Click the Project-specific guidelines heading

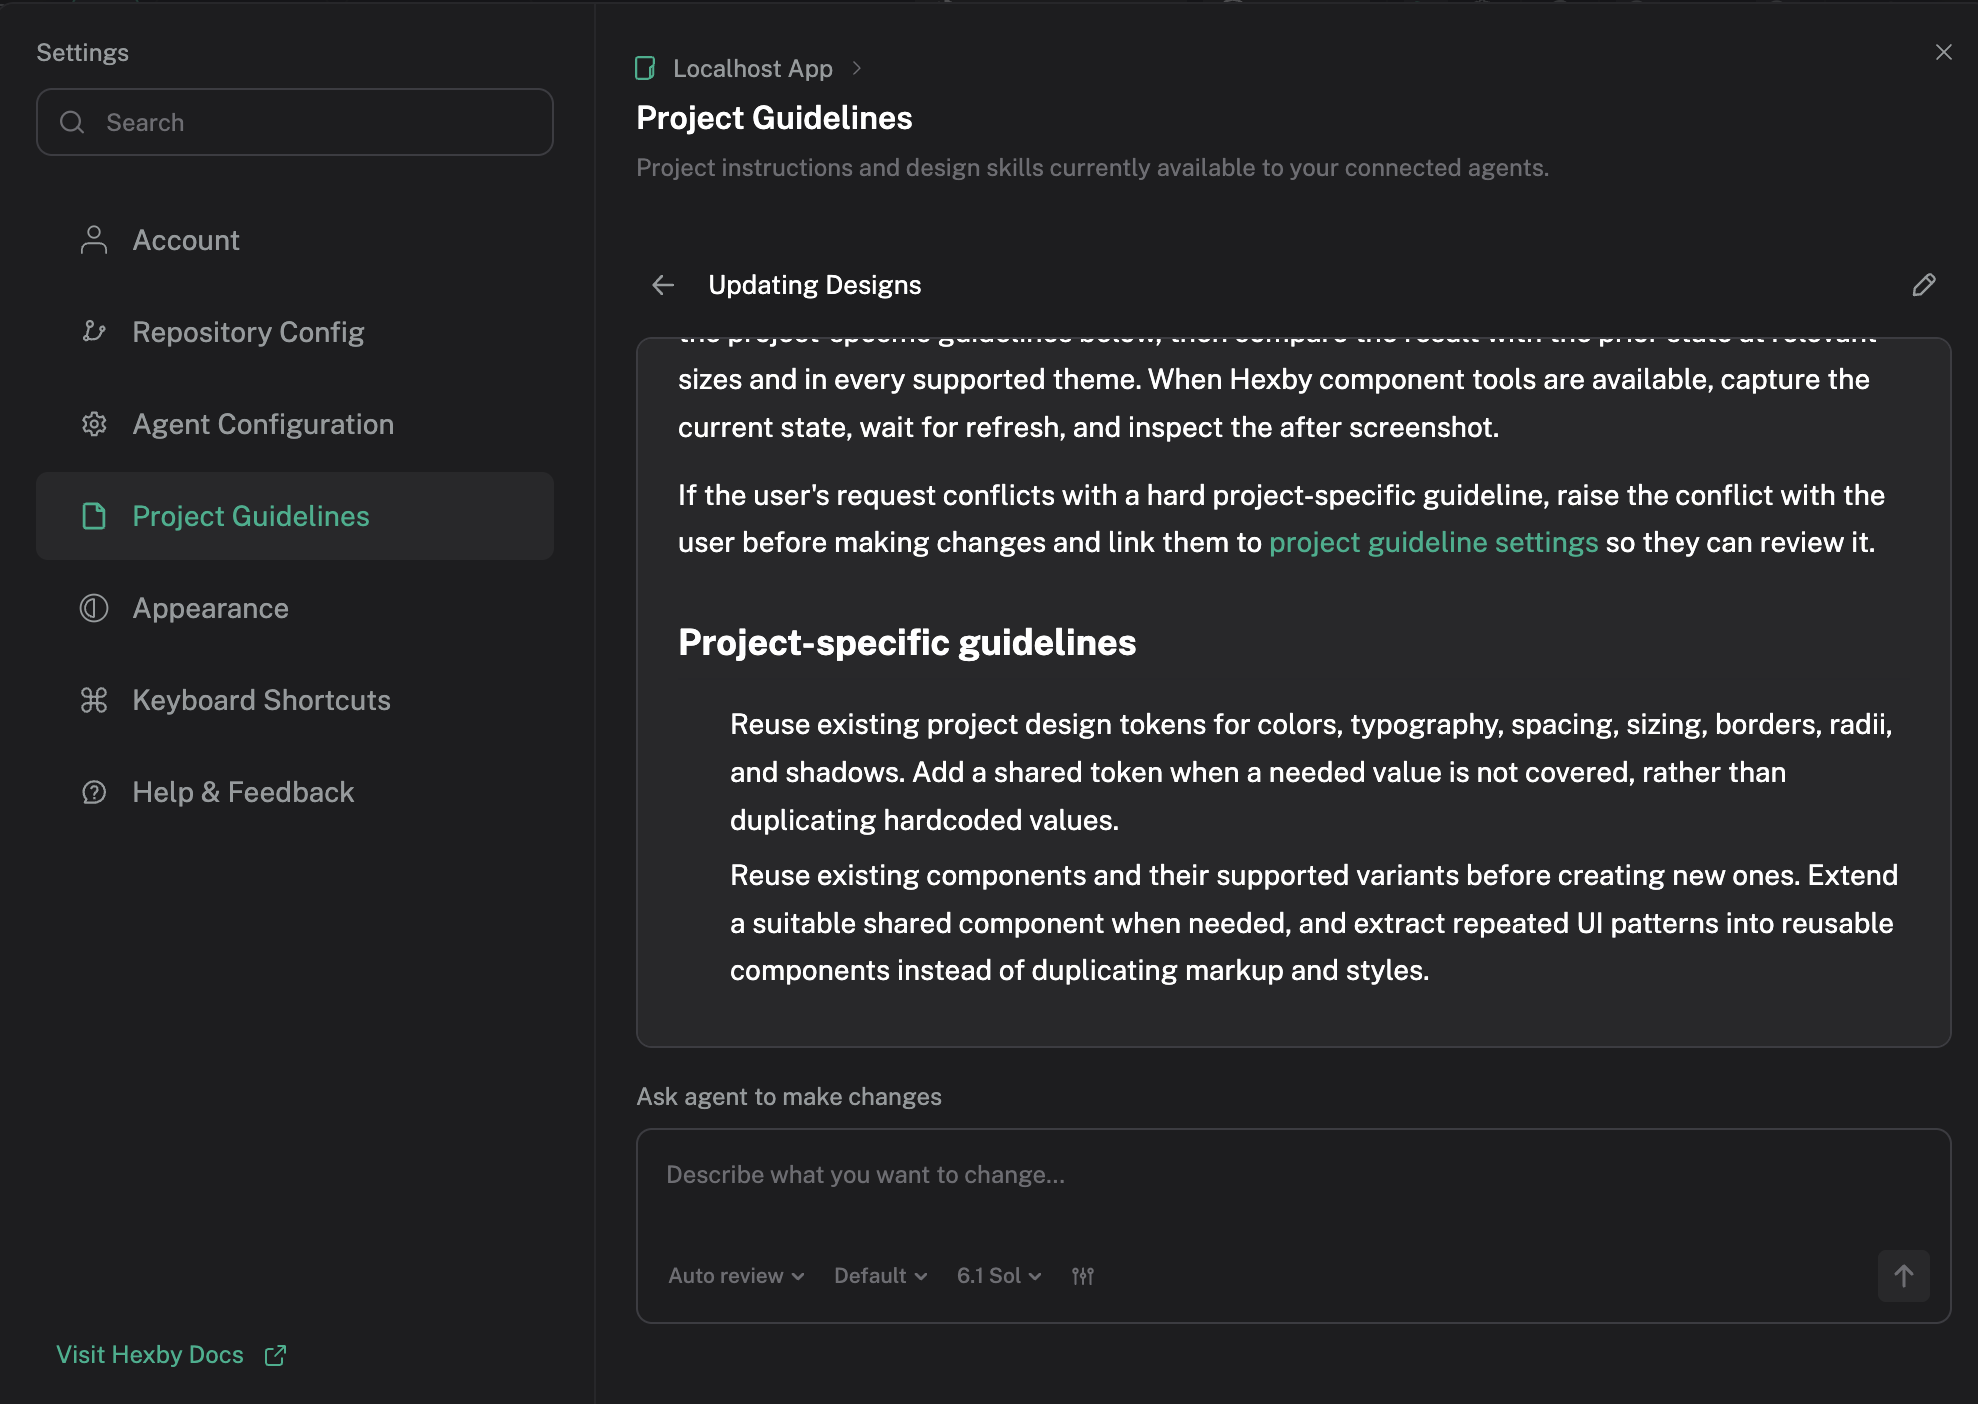pyautogui.click(x=907, y=642)
